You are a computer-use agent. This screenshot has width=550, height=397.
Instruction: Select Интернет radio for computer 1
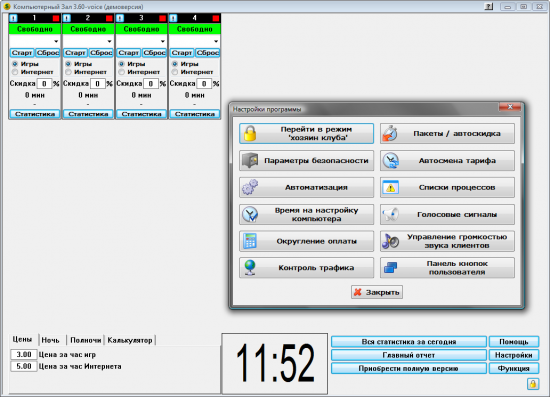[x=15, y=72]
